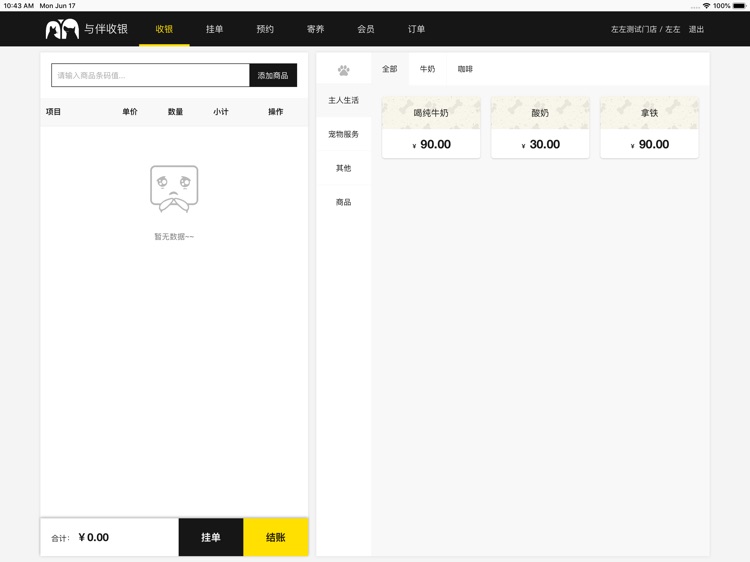Select the 商品 category
Screen dimensions: 750x562
(343, 202)
